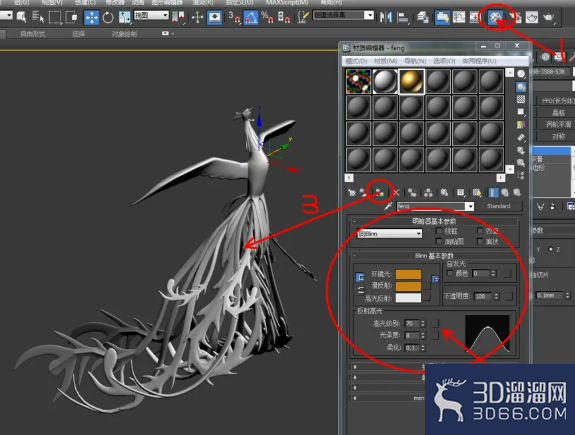Click the 漫反射 diffuse color swatch

(408, 286)
